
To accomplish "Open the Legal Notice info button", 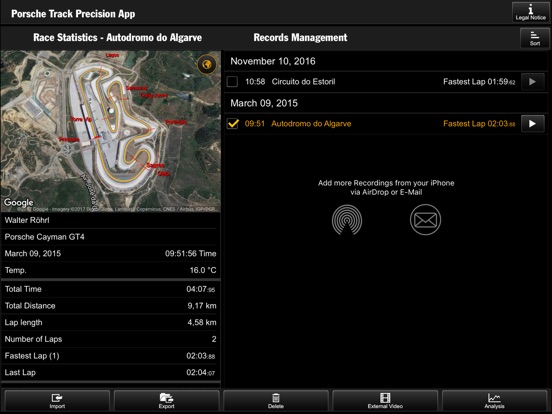I will point(531,12).
